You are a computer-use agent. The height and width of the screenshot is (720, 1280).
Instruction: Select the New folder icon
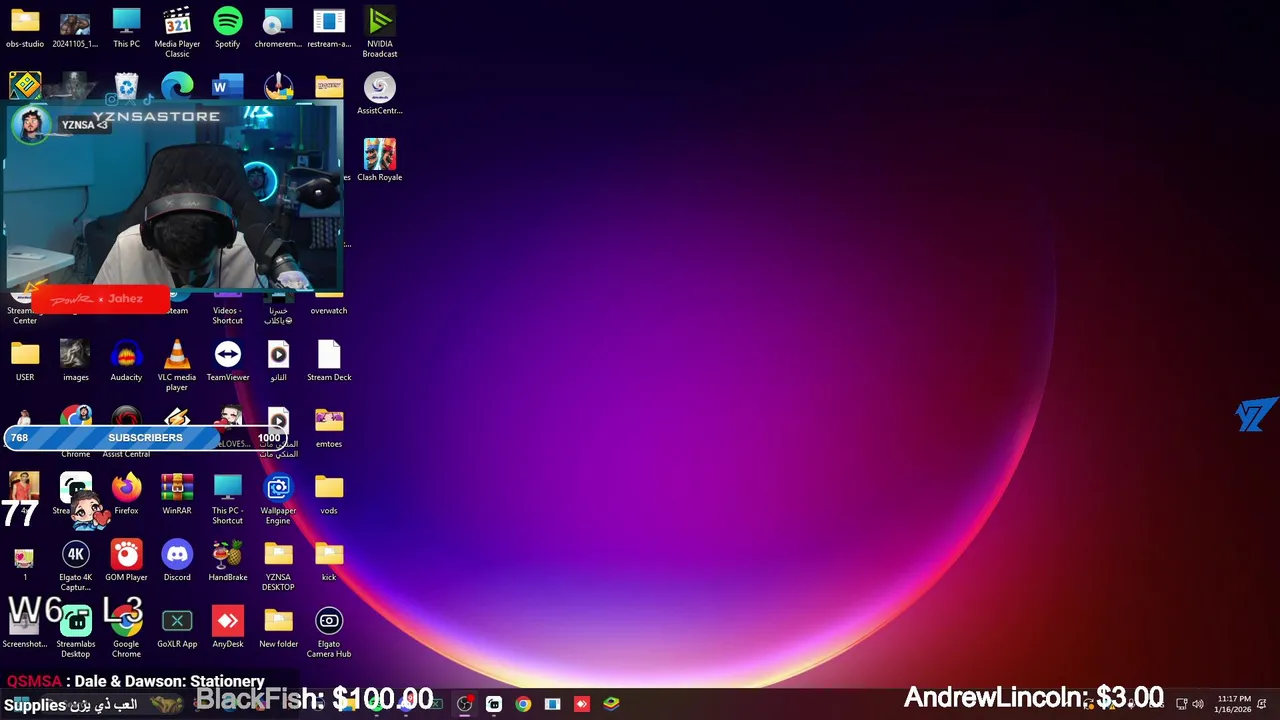(278, 628)
